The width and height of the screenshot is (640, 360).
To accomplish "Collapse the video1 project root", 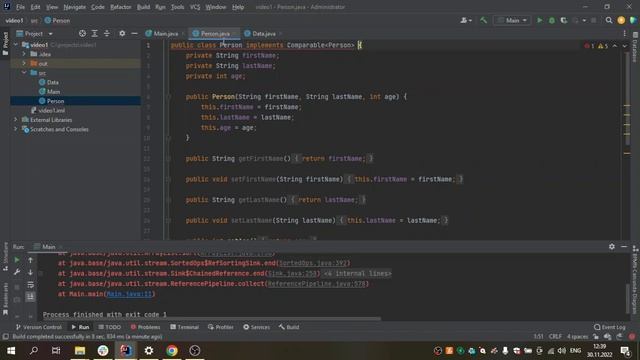I will (16, 44).
